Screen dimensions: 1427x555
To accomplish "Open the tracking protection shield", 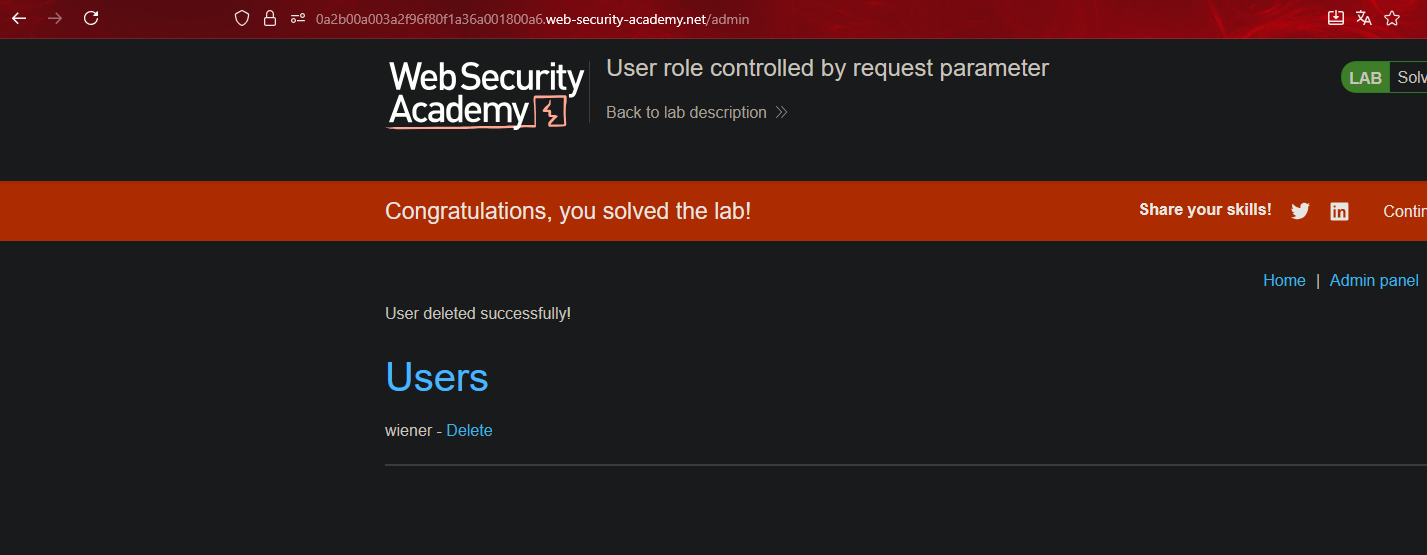I will coord(241,18).
